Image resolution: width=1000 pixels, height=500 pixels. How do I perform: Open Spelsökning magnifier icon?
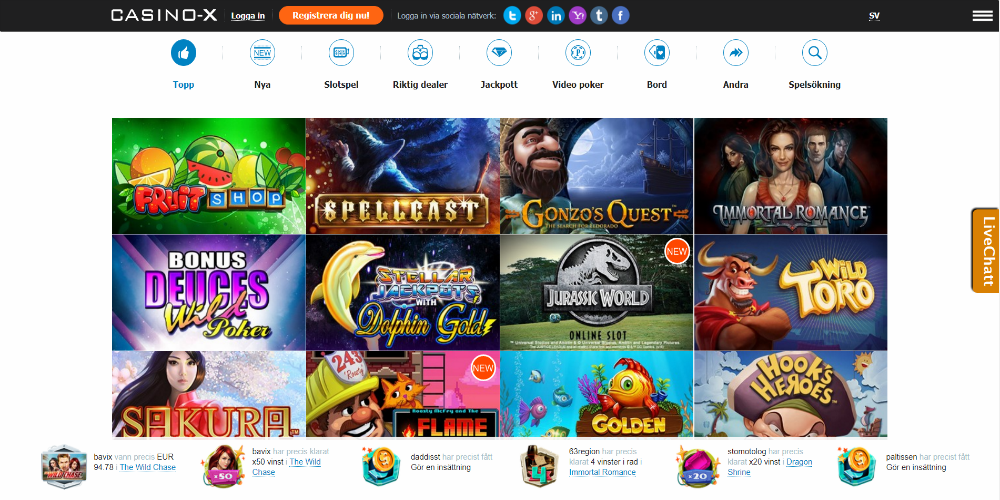point(814,53)
